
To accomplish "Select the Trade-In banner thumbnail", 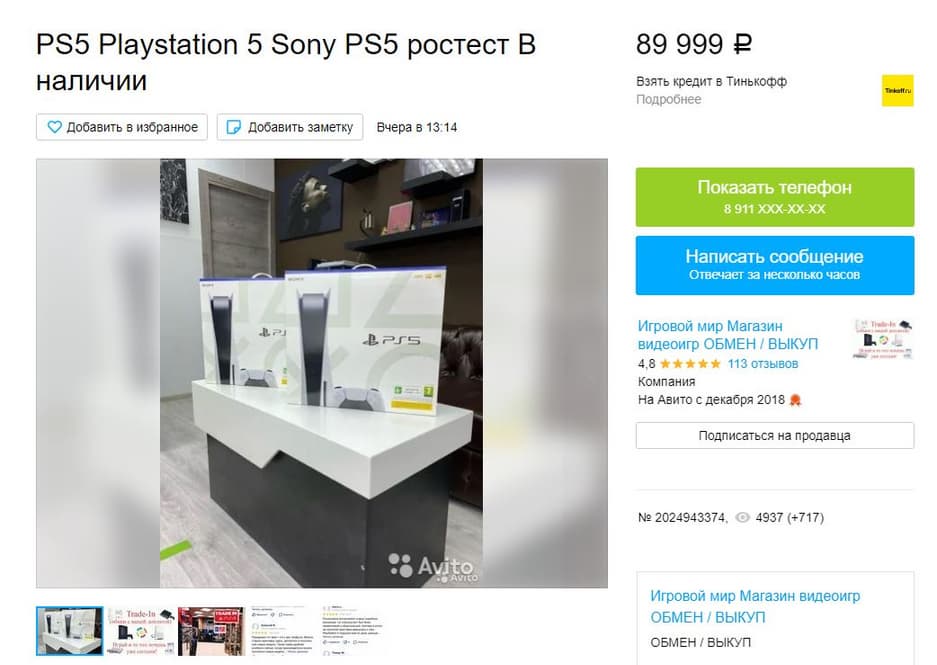I will (141, 631).
